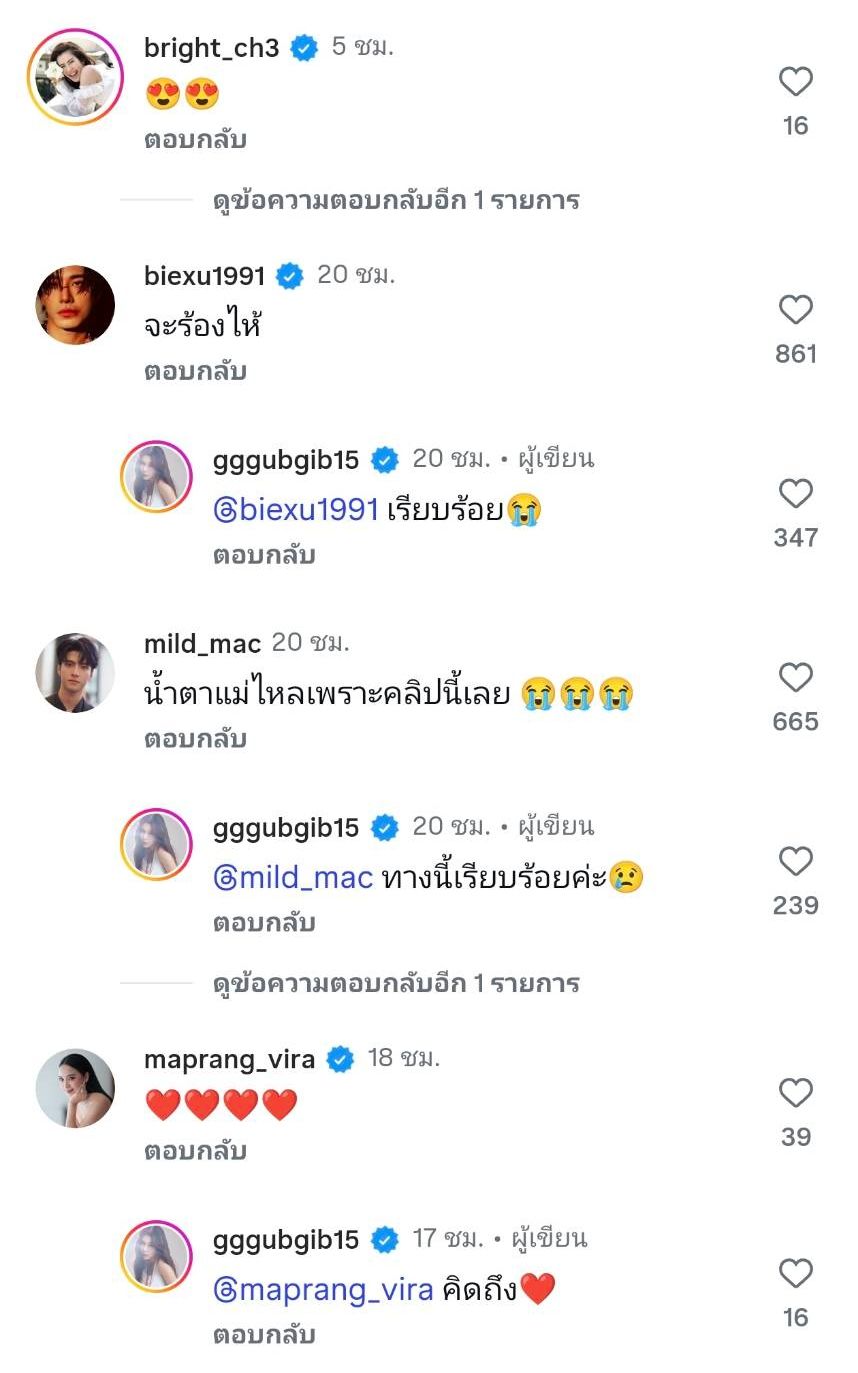
Task: Reply to biexu1991's comment
Action: 195,372
